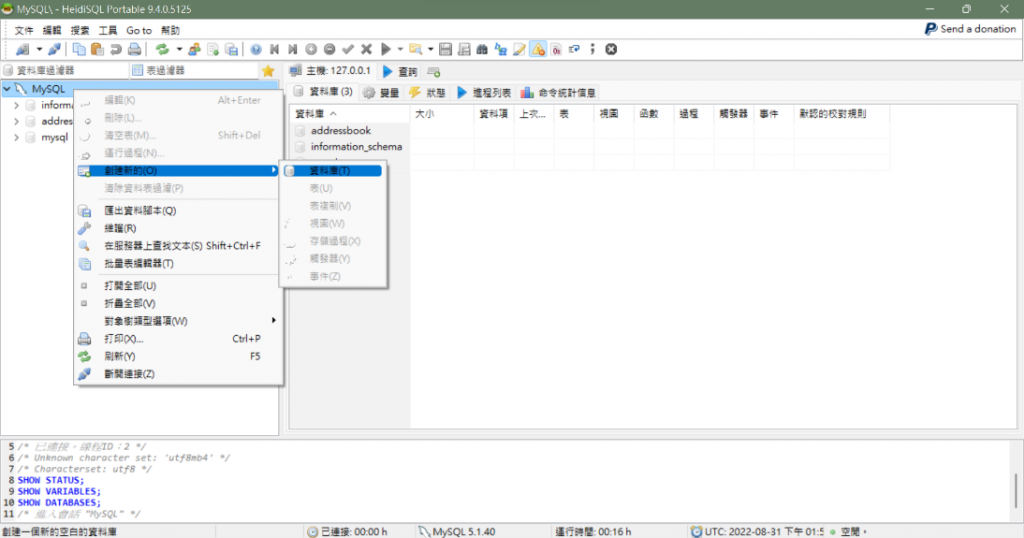Click the new query tab plus icon
The width and height of the screenshot is (1024, 538).
click(x=434, y=72)
